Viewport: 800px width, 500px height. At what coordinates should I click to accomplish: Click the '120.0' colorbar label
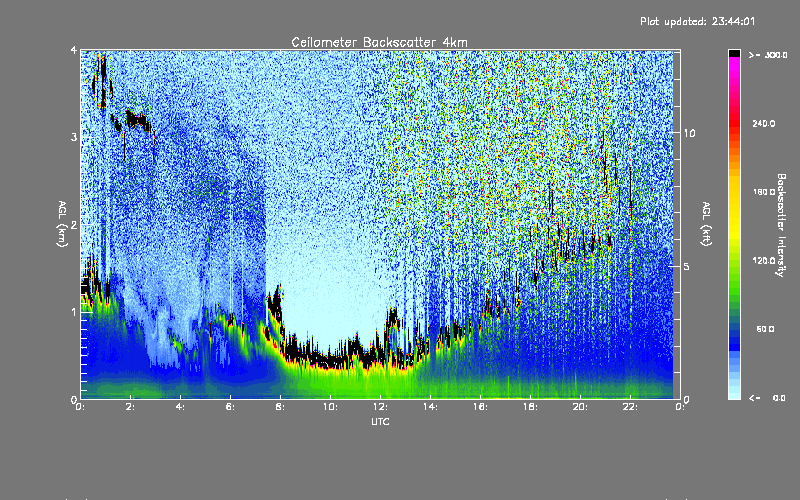764,260
